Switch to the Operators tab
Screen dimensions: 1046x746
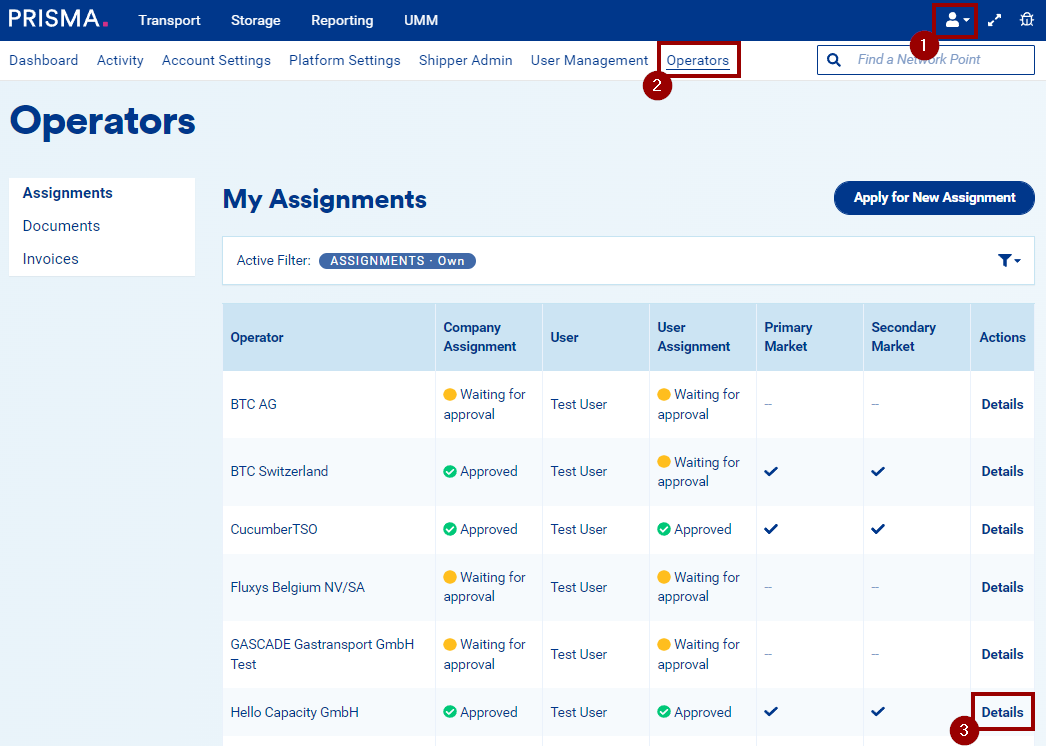pos(697,60)
